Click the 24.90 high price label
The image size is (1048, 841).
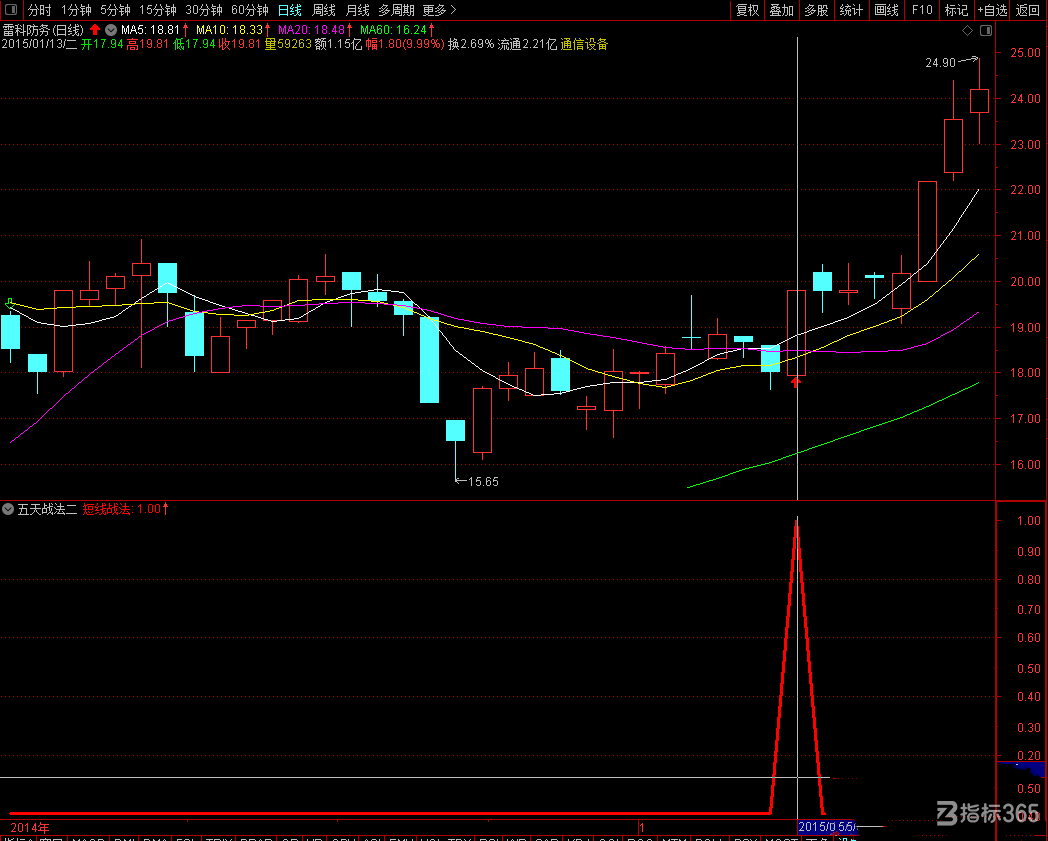click(x=940, y=63)
